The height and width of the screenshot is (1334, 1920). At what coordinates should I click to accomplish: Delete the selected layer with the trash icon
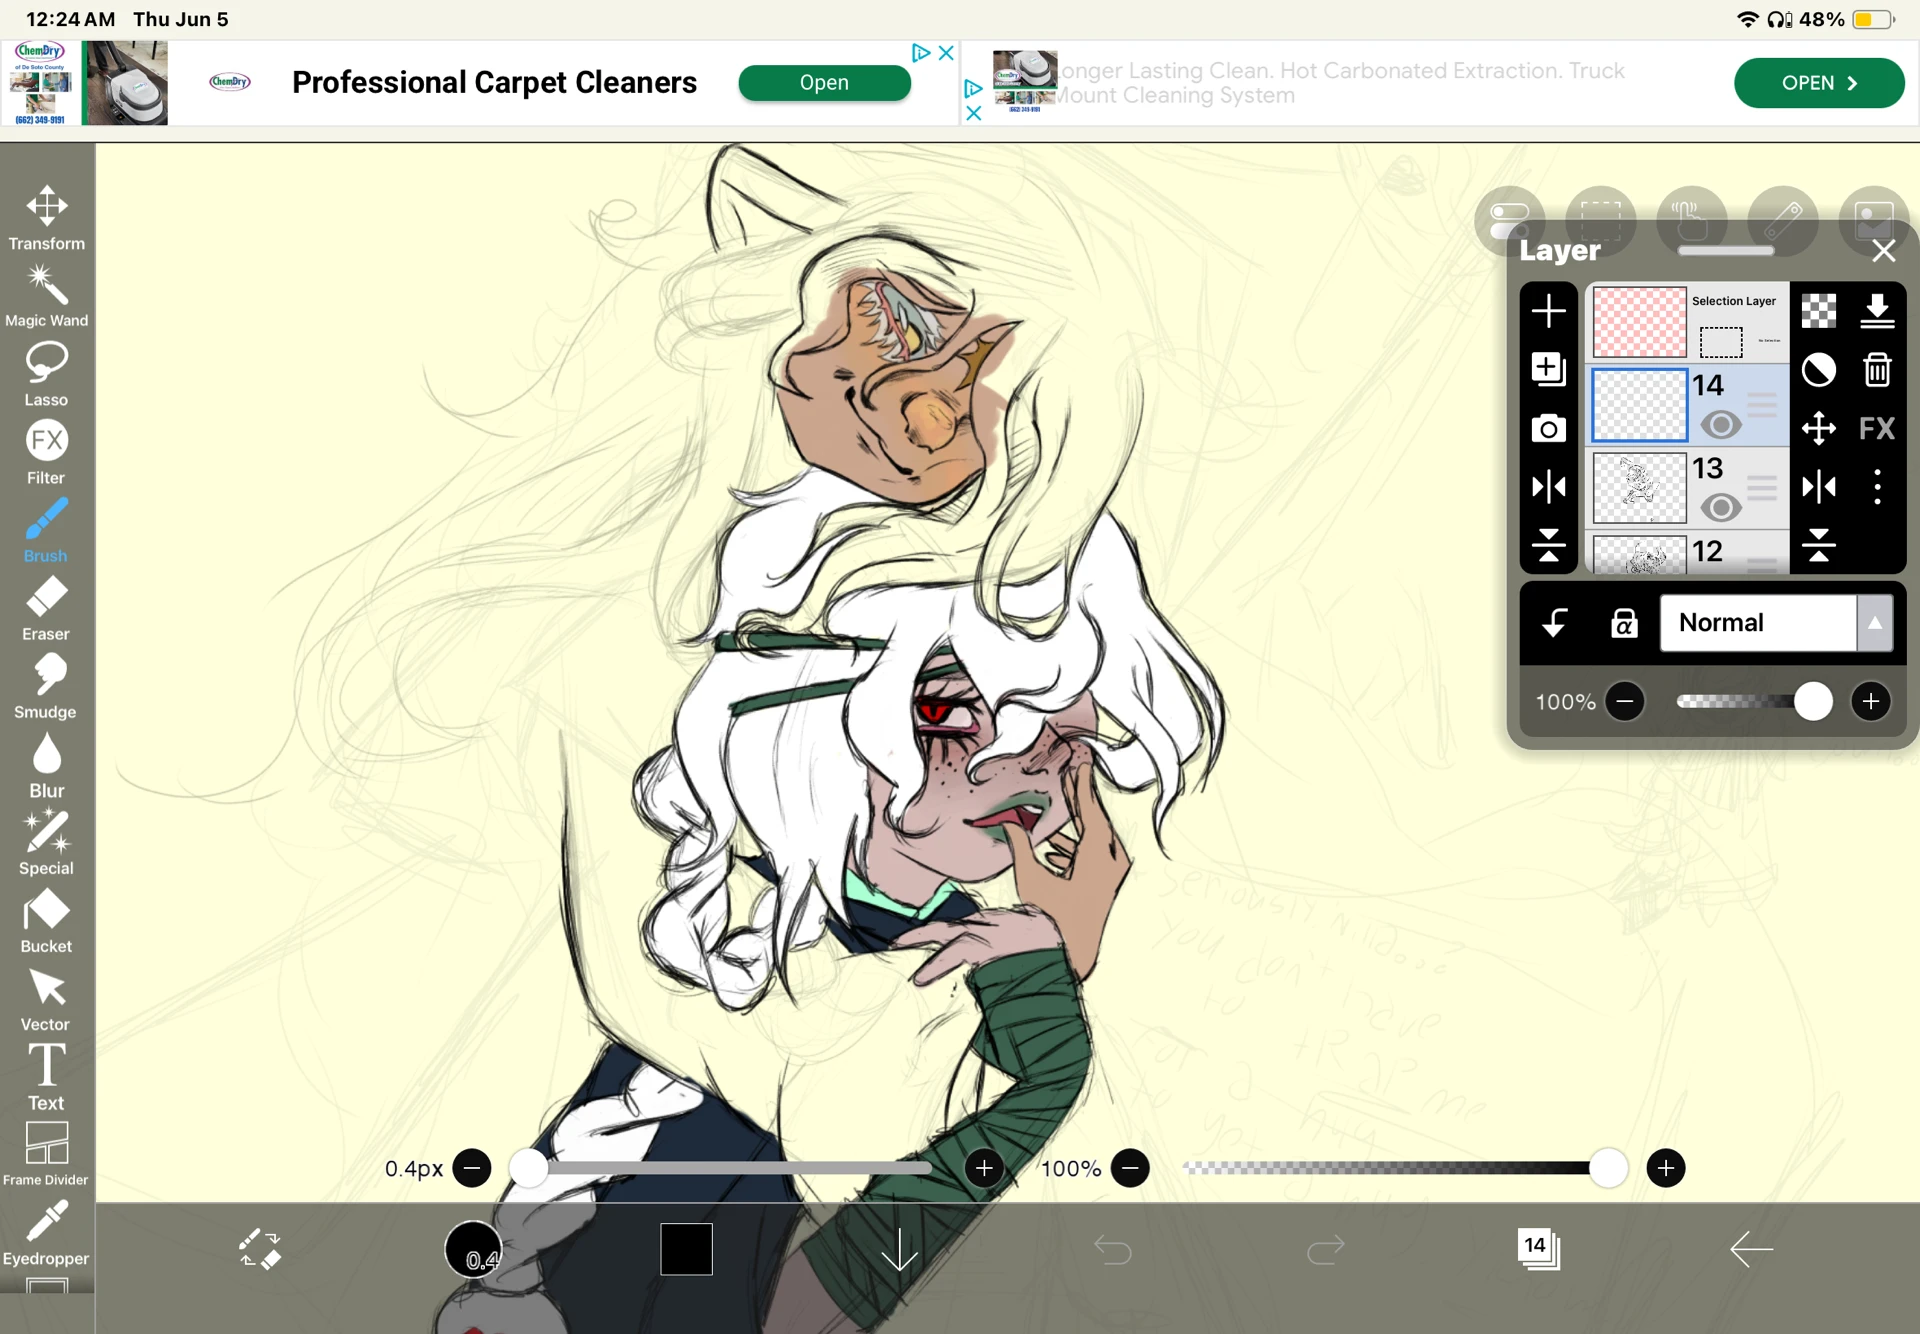pyautogui.click(x=1878, y=370)
